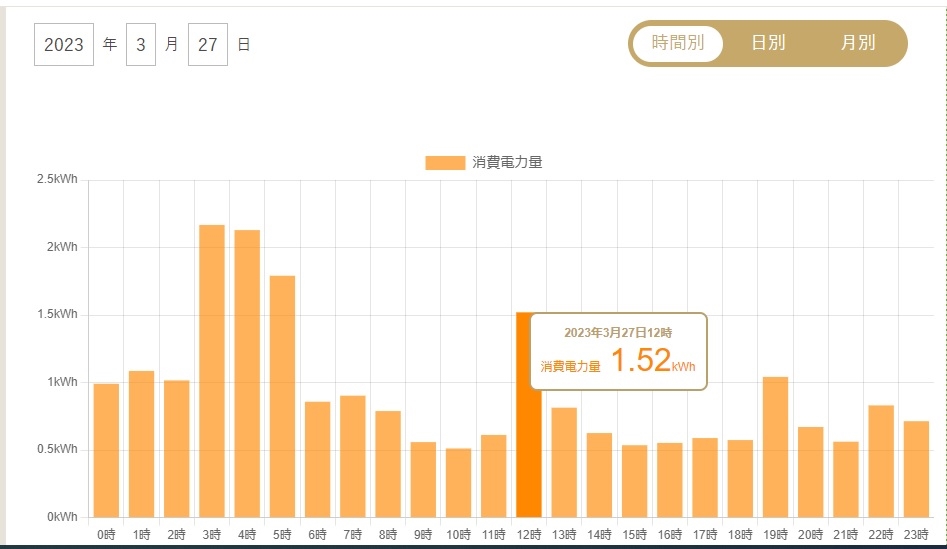This screenshot has height=549, width=947.
Task: Click the 0.5kWh axis label
Action: tap(57, 449)
